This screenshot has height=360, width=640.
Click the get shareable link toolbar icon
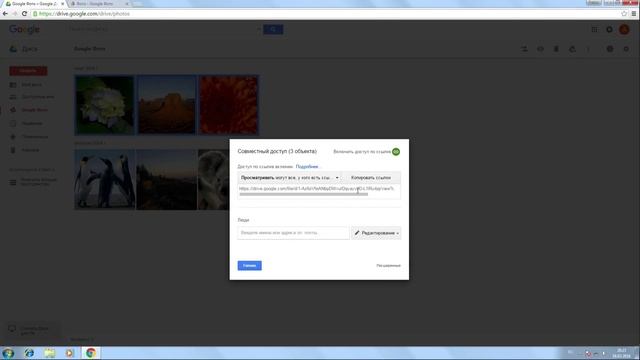524,49
